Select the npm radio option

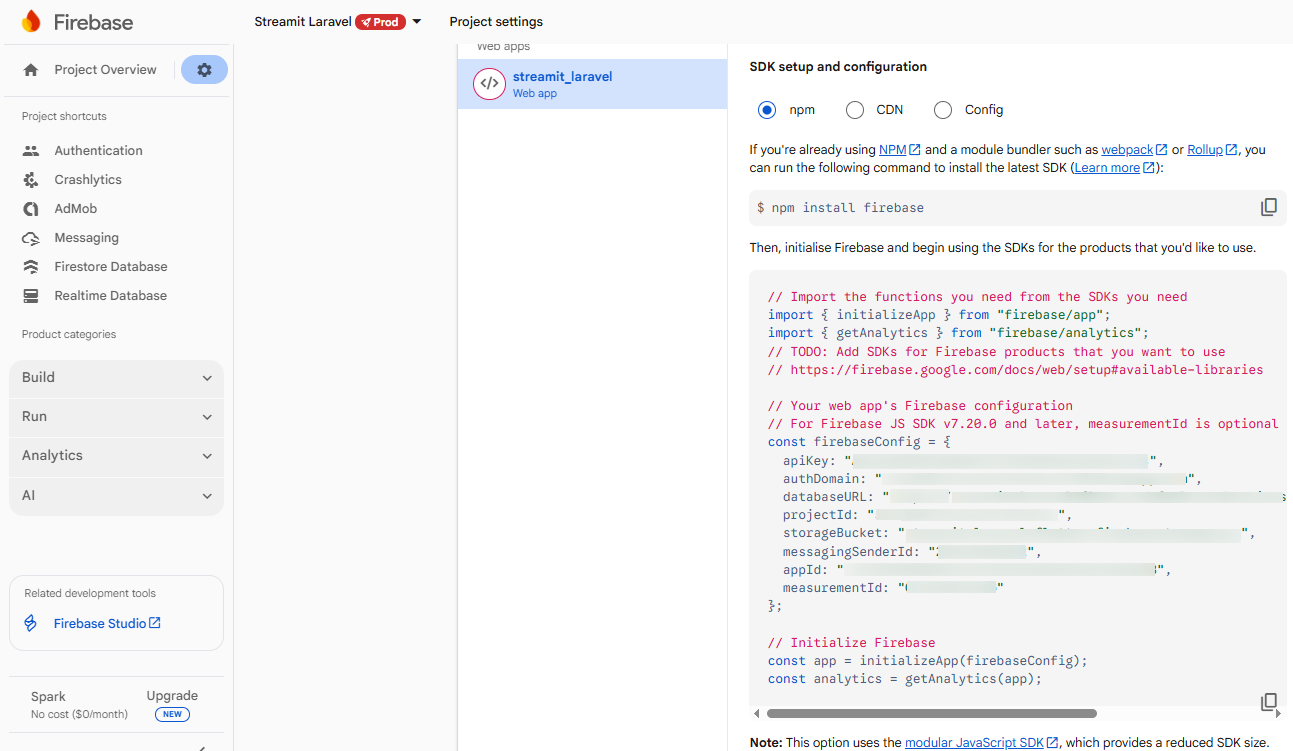click(767, 110)
